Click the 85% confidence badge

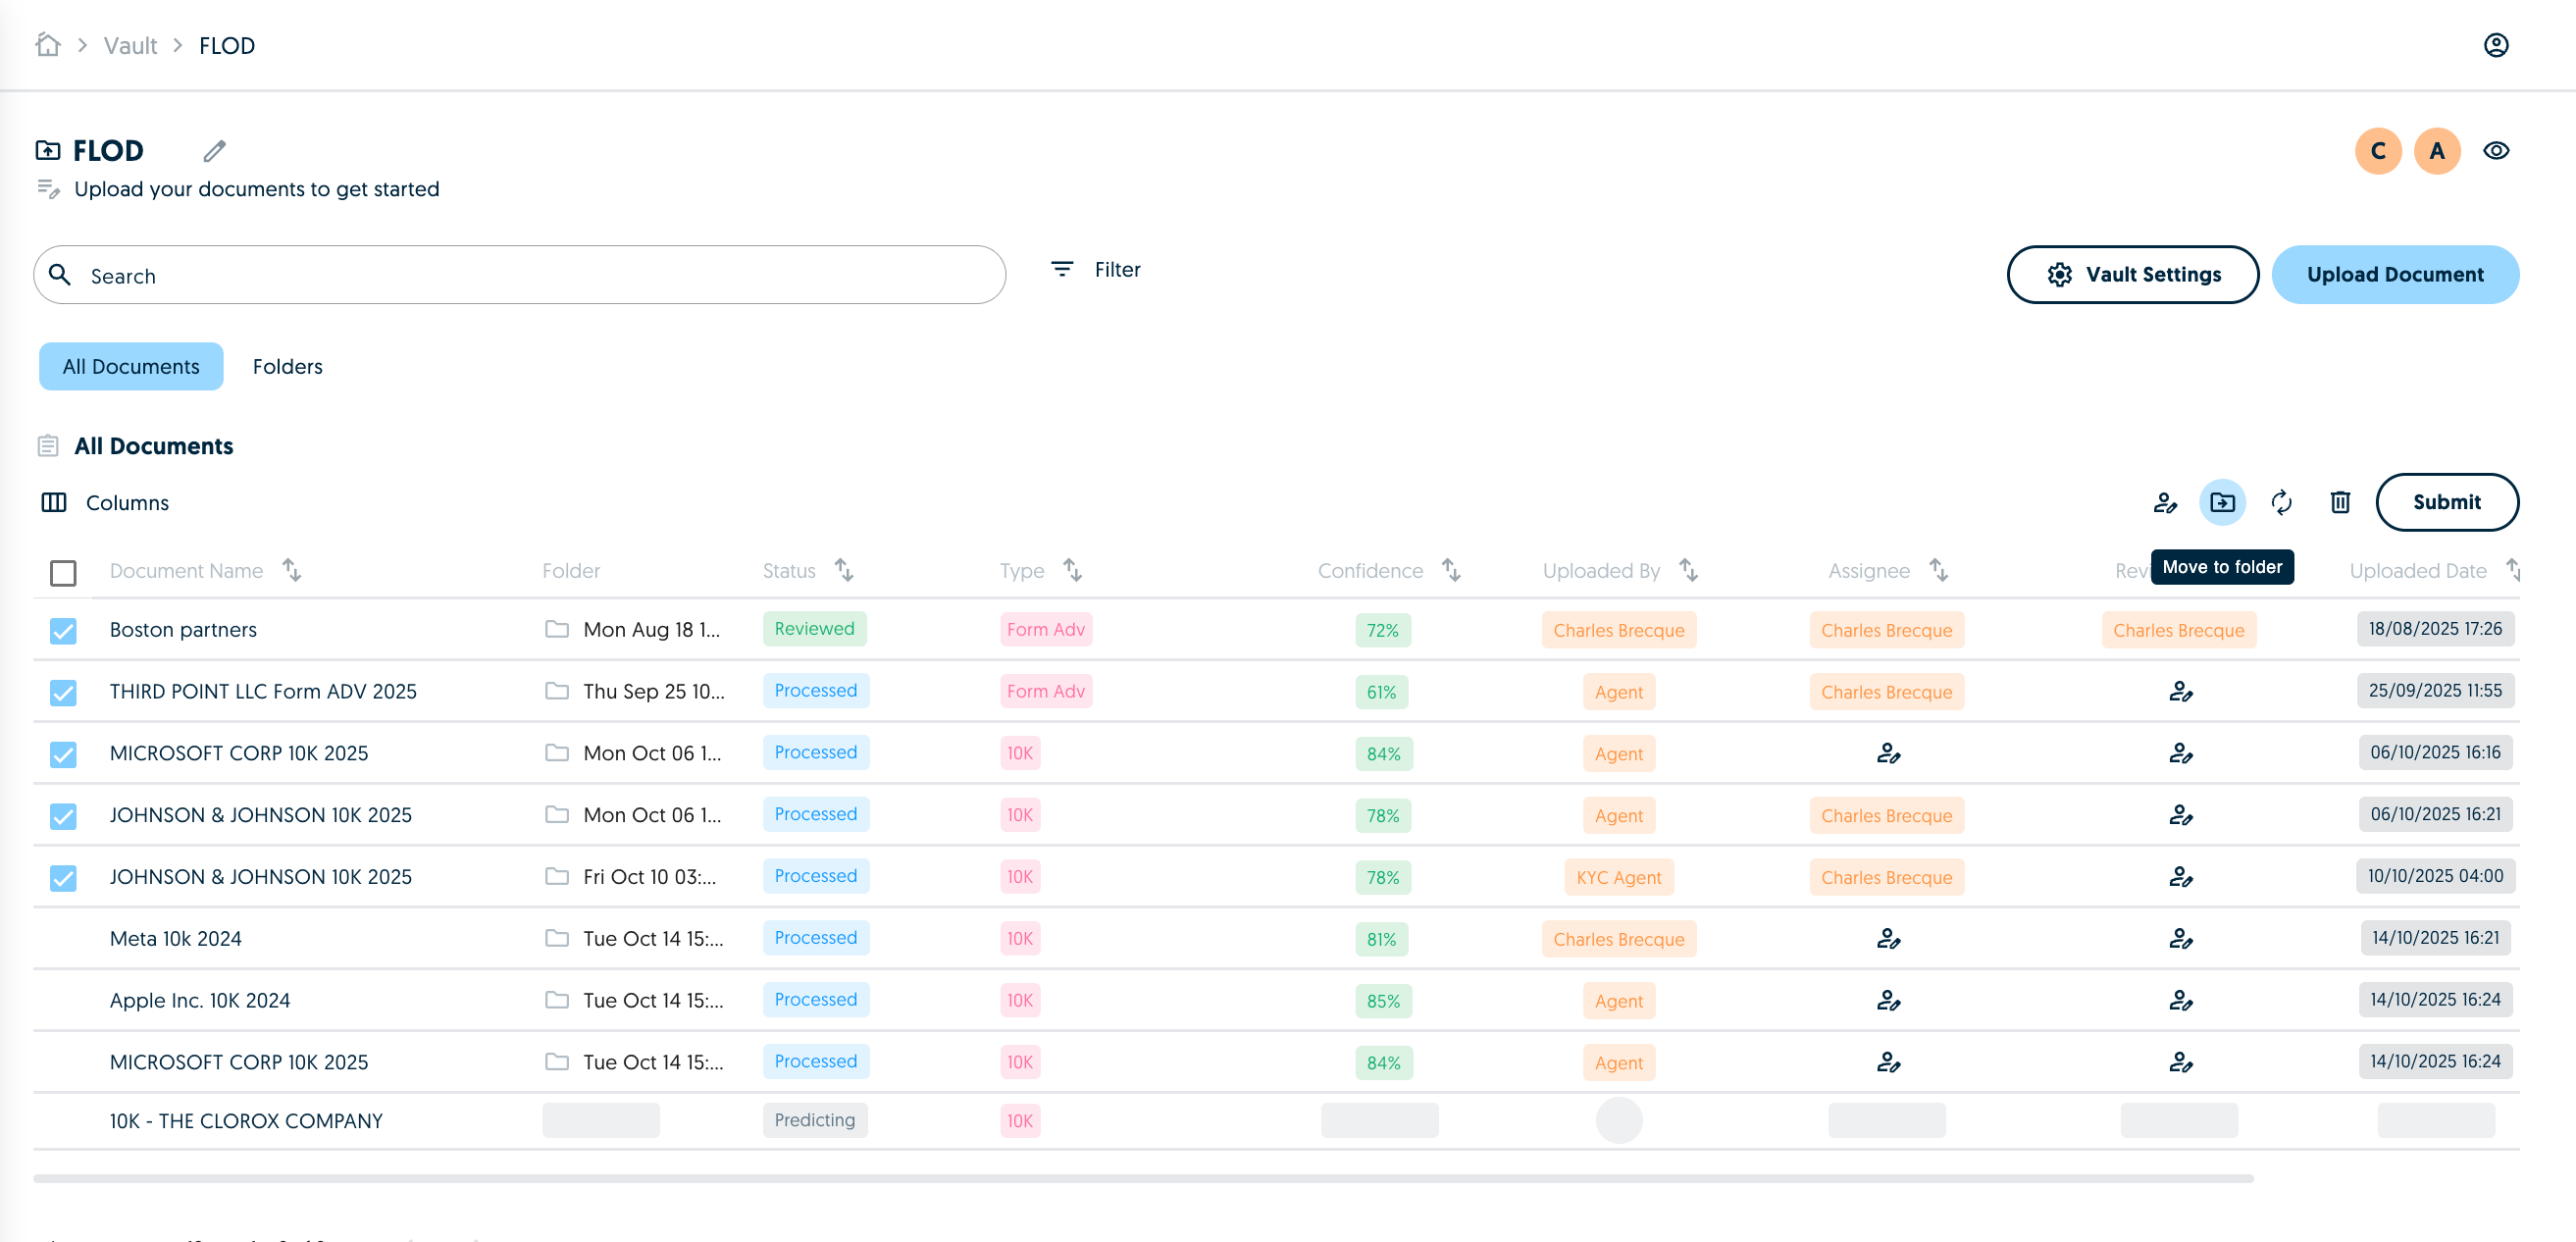[1383, 1001]
